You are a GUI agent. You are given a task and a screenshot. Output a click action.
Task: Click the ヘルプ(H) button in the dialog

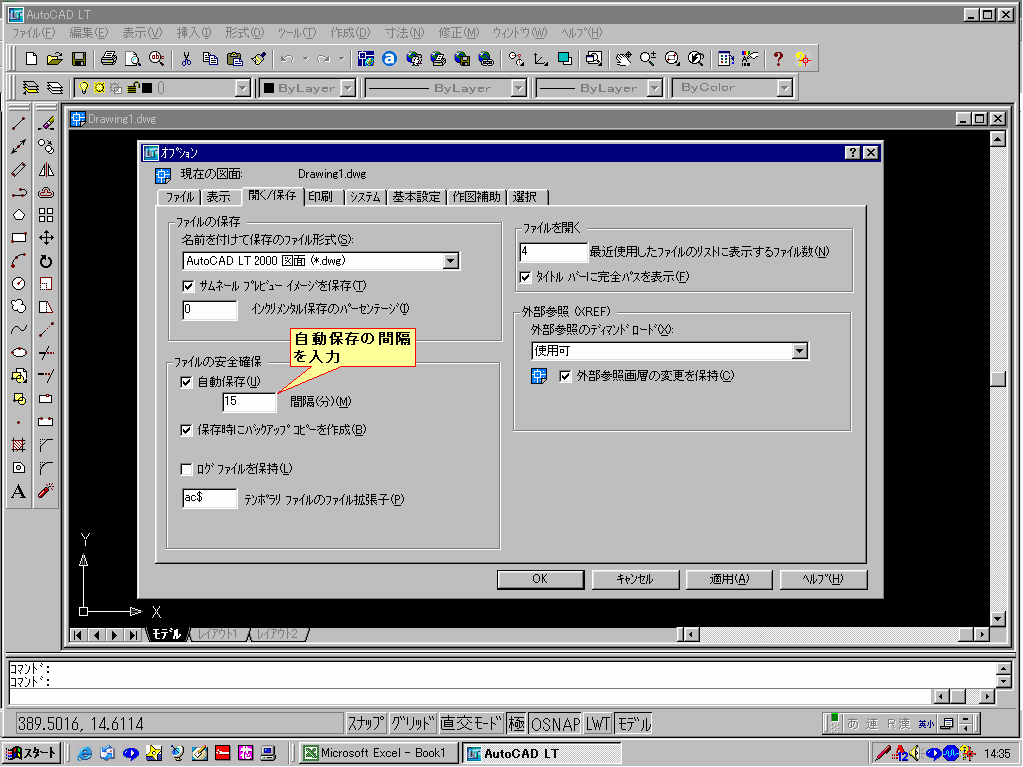823,579
